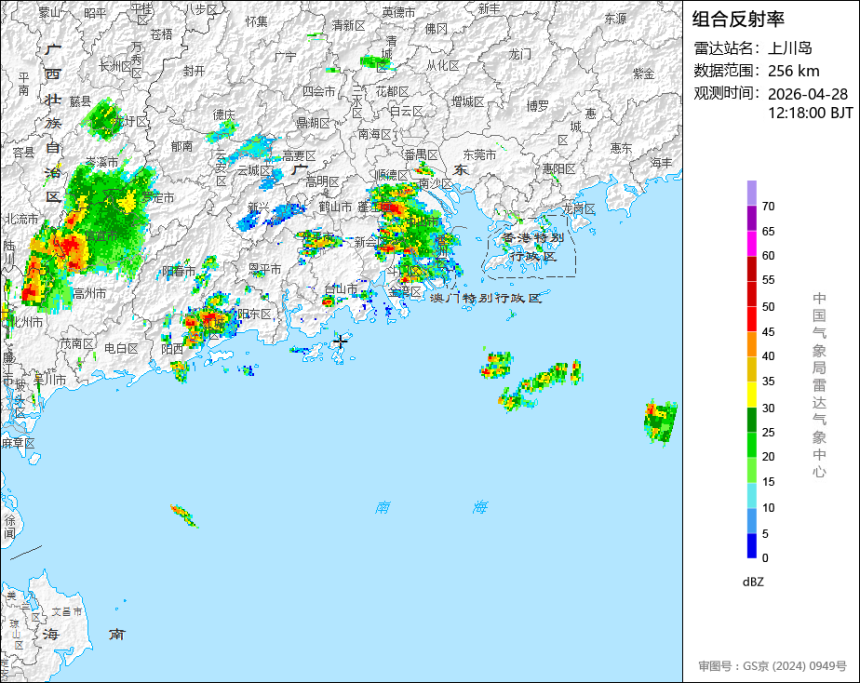
Task: Click the '怀集' map label
Action: pos(257,21)
